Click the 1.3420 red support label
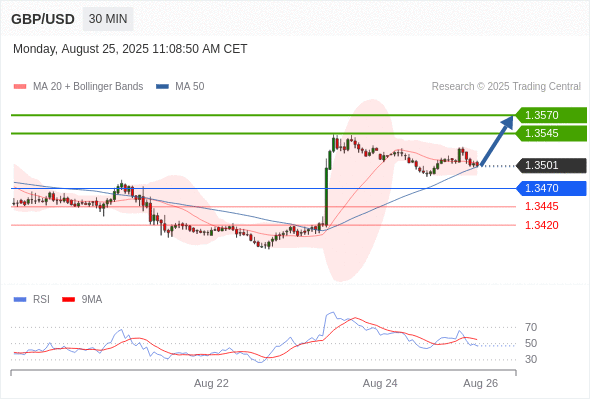 click(x=542, y=225)
